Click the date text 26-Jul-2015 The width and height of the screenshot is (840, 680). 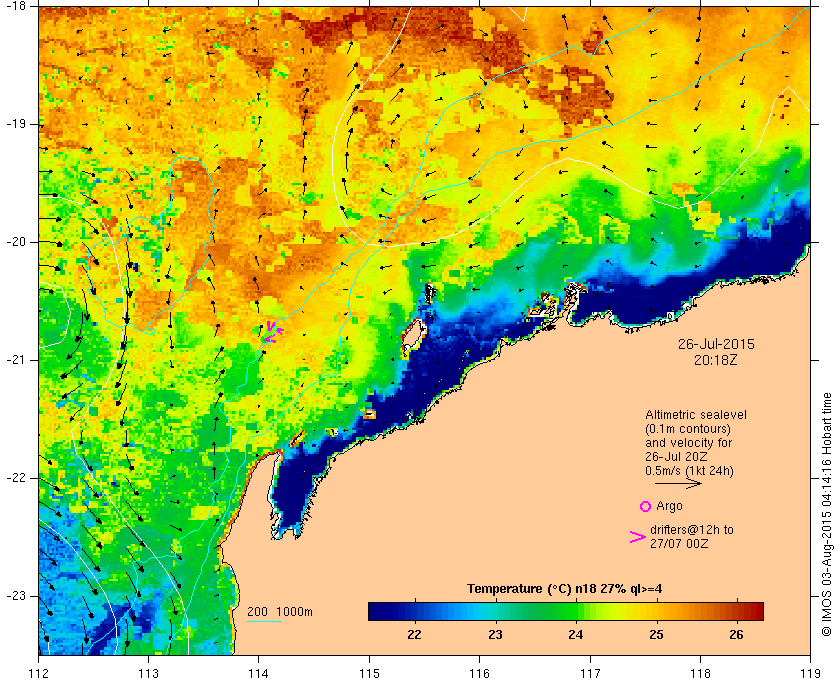(716, 344)
